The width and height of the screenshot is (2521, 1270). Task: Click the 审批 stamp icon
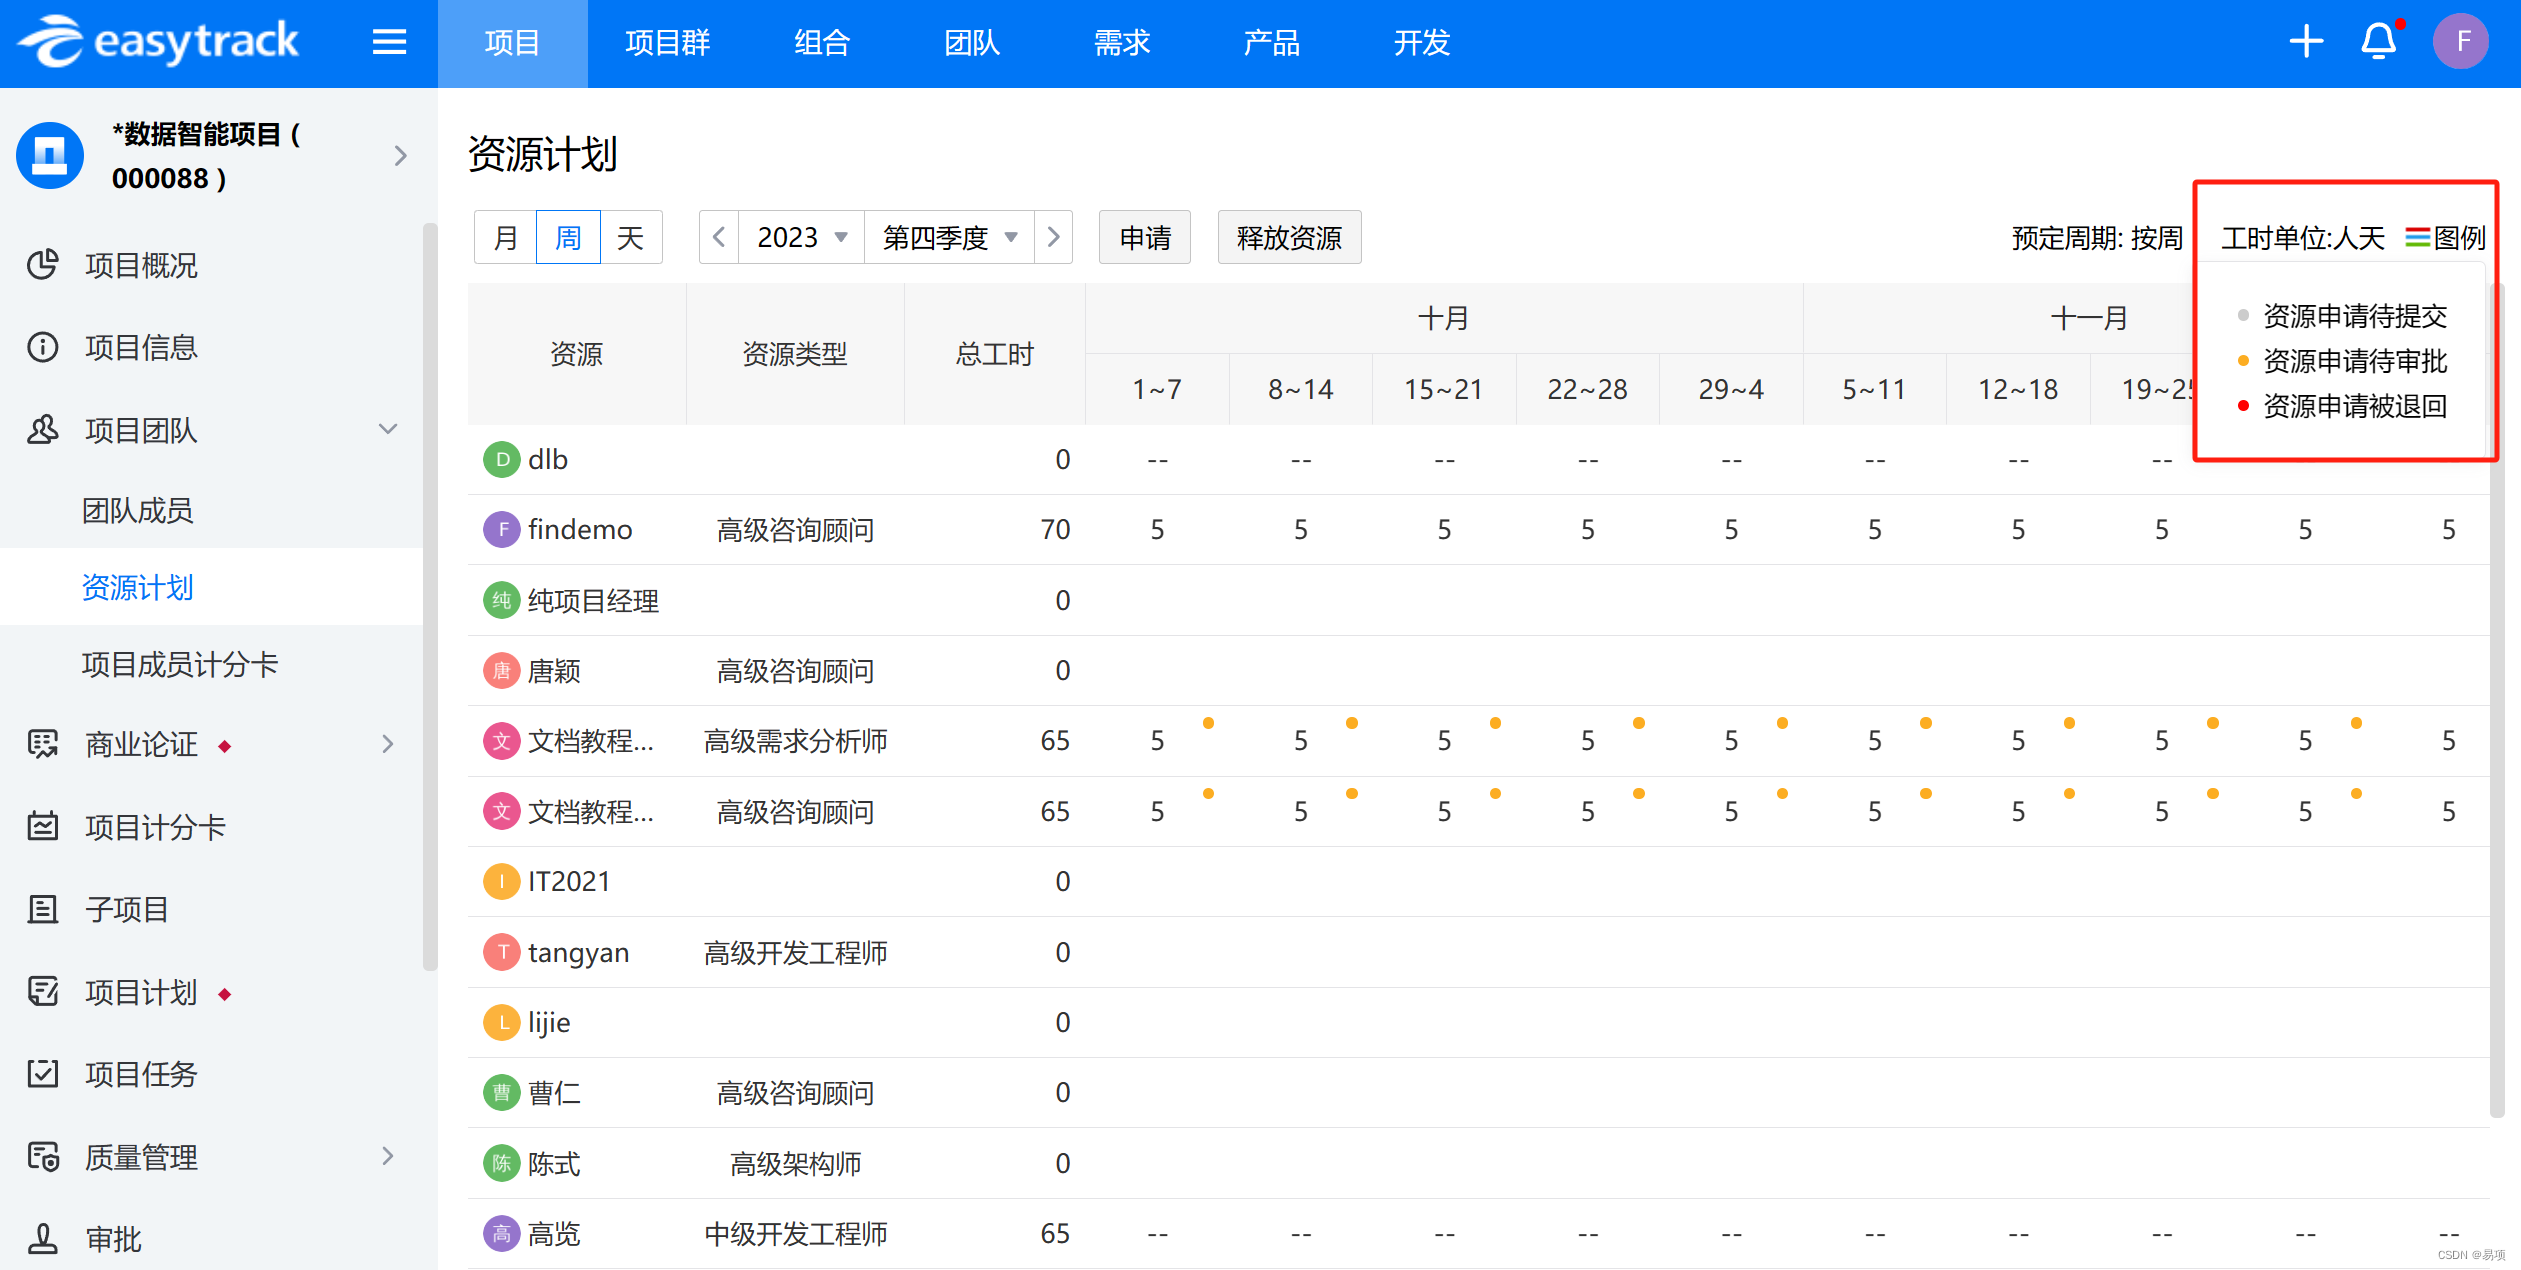coord(43,1239)
